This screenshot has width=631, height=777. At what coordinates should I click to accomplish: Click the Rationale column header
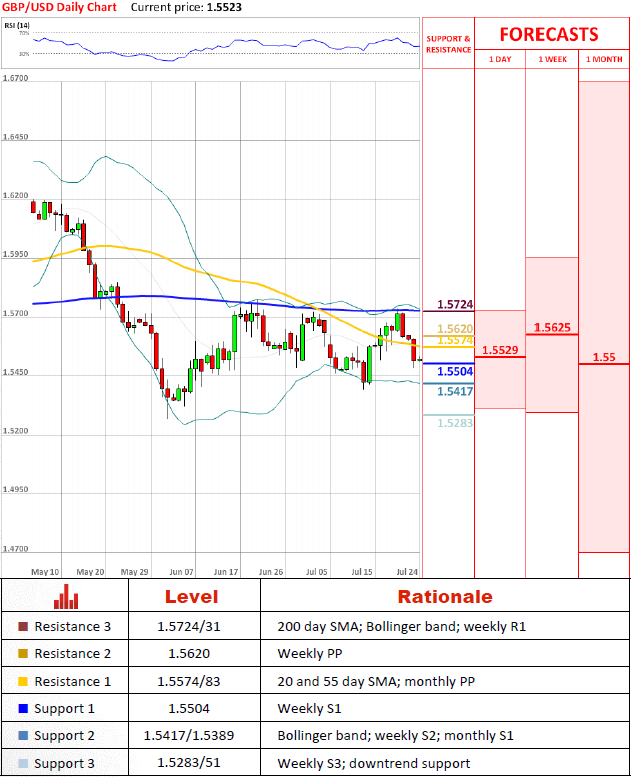pyautogui.click(x=445, y=597)
